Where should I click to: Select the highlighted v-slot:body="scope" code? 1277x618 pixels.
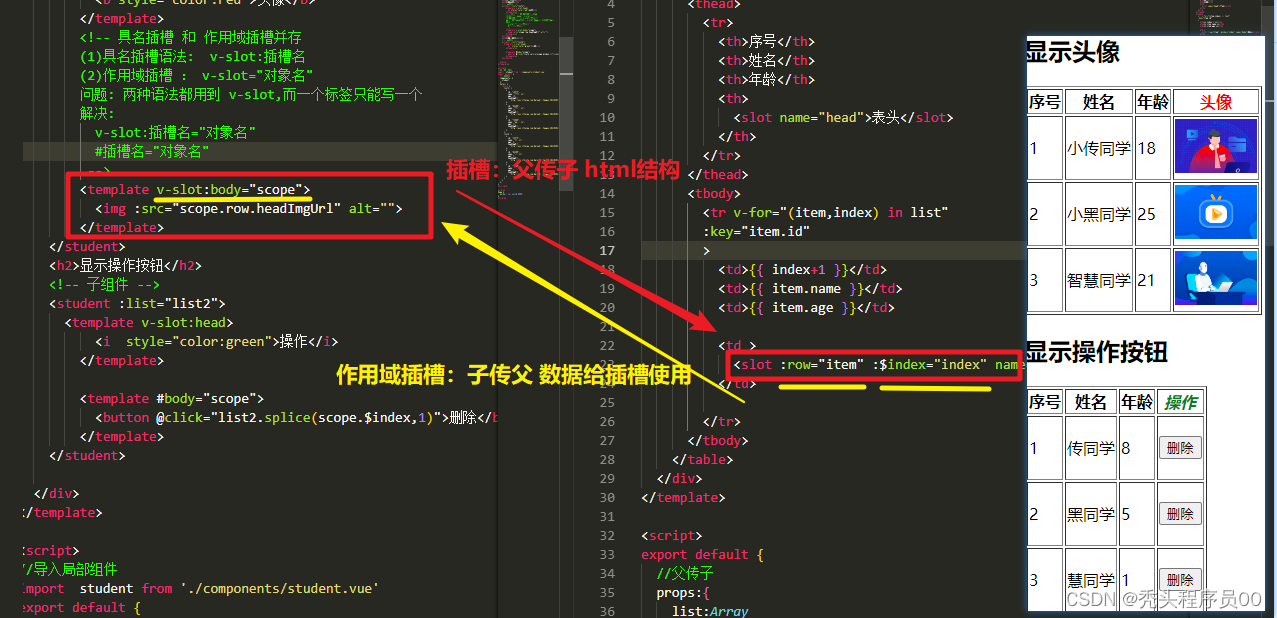tap(233, 189)
